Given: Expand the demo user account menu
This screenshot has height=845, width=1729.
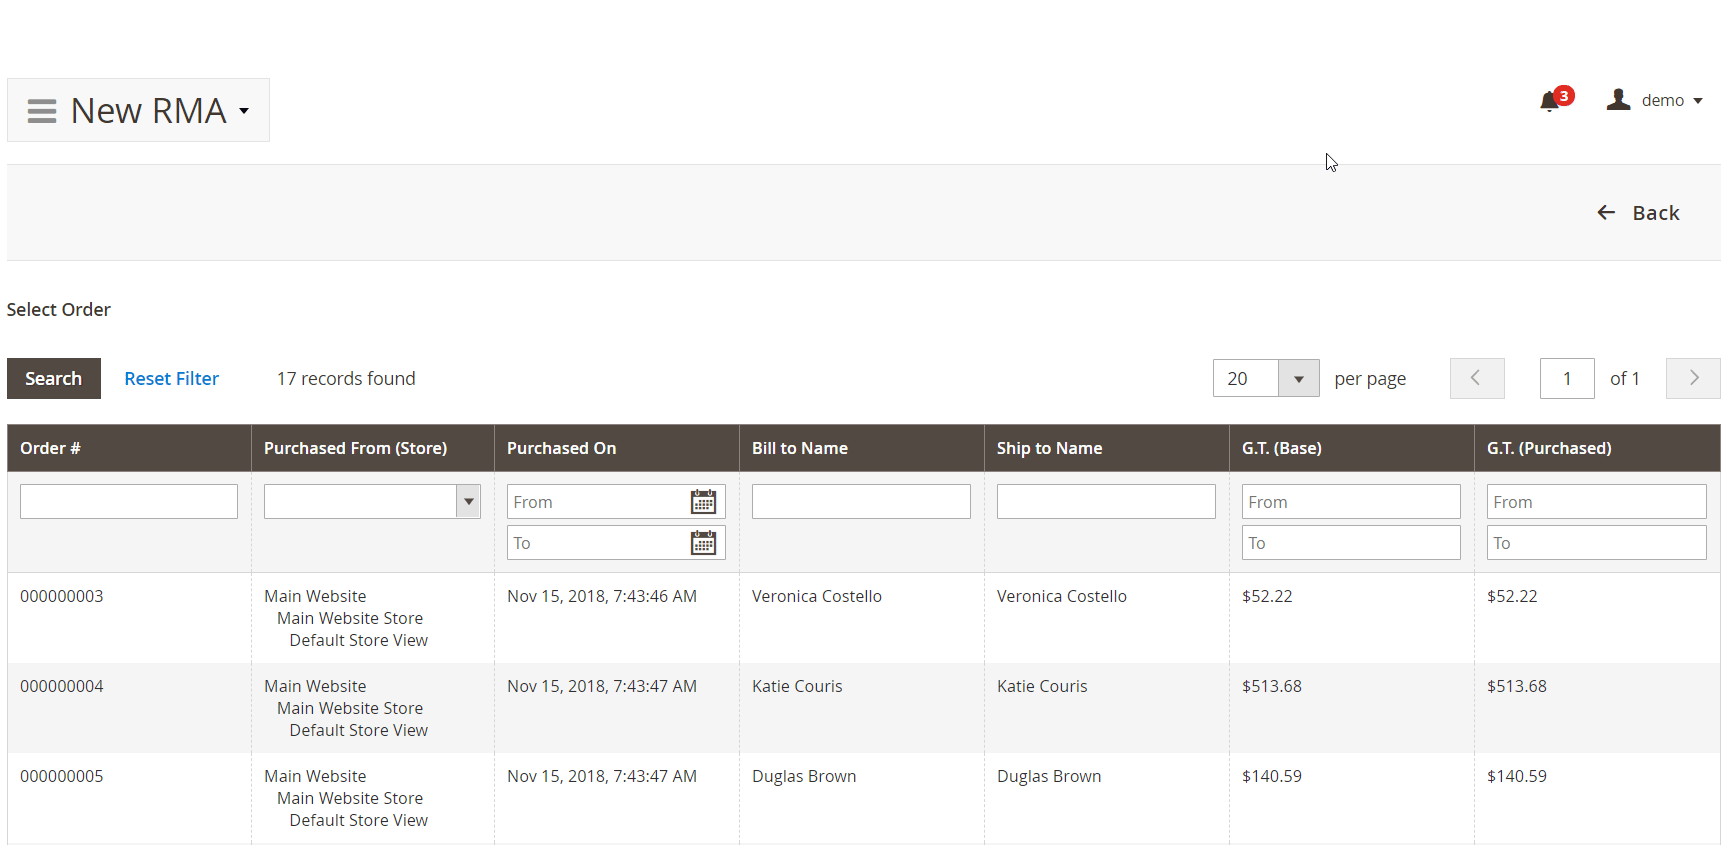Looking at the screenshot, I should (1697, 101).
